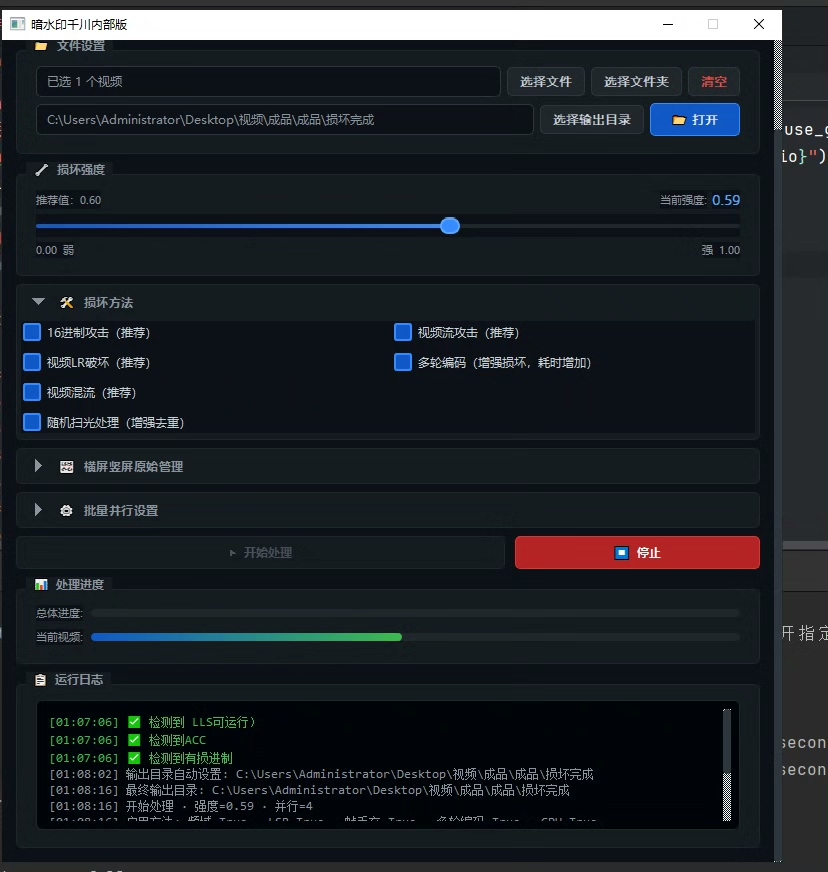Click the red 清空 button

tap(714, 82)
